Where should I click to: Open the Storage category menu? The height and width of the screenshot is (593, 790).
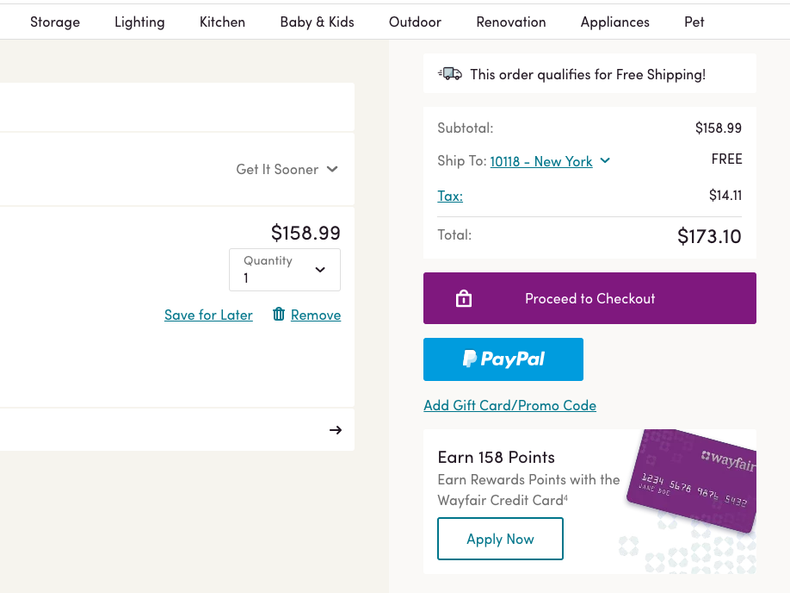[x=55, y=22]
